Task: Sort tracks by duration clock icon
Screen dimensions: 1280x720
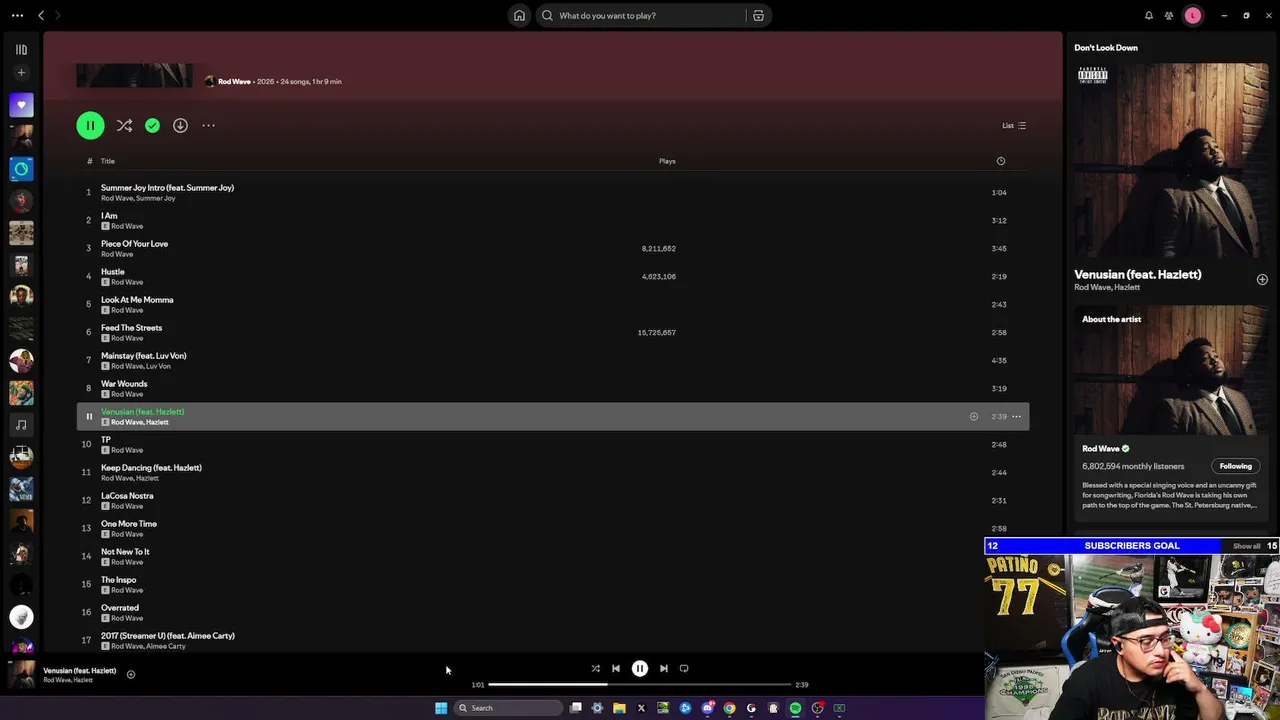Action: coord(1001,161)
